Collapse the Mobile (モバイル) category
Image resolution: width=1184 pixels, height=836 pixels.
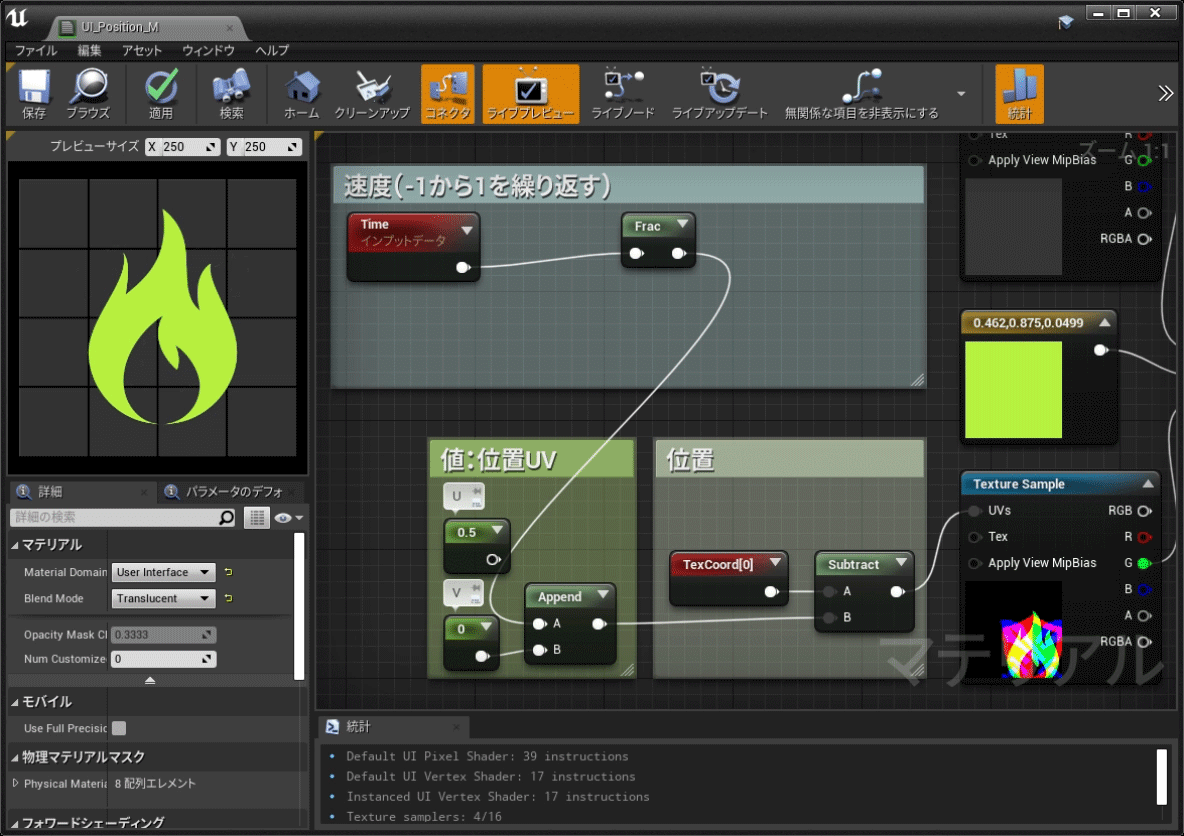click(x=15, y=702)
